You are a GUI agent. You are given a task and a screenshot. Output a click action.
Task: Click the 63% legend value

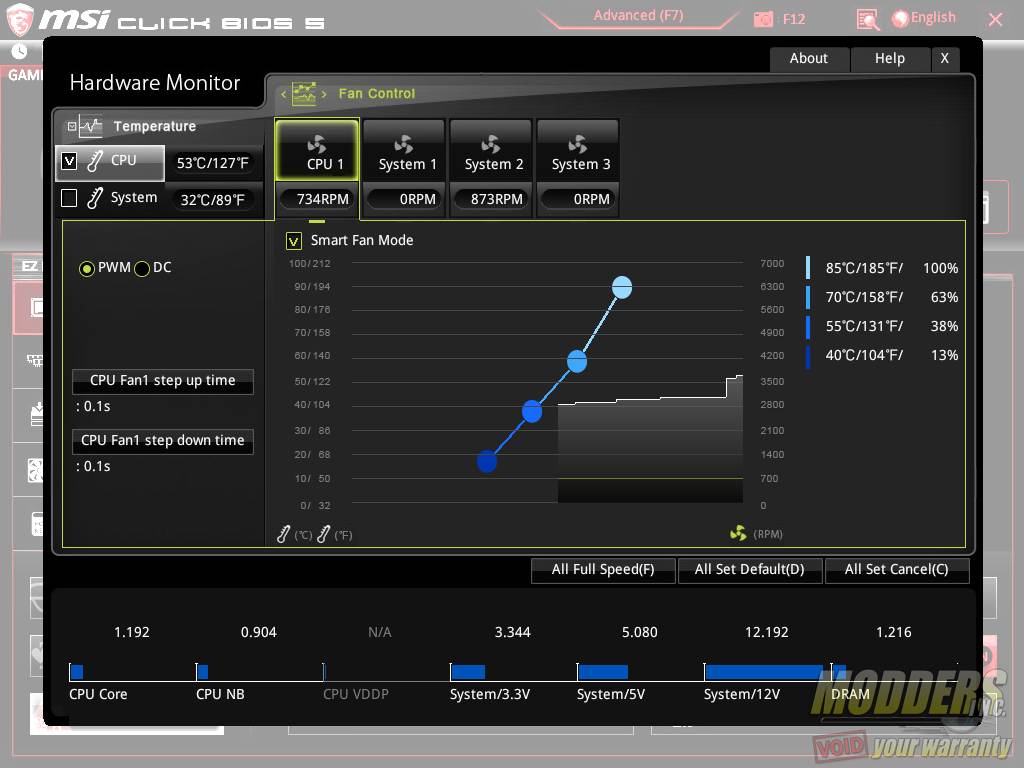point(944,297)
